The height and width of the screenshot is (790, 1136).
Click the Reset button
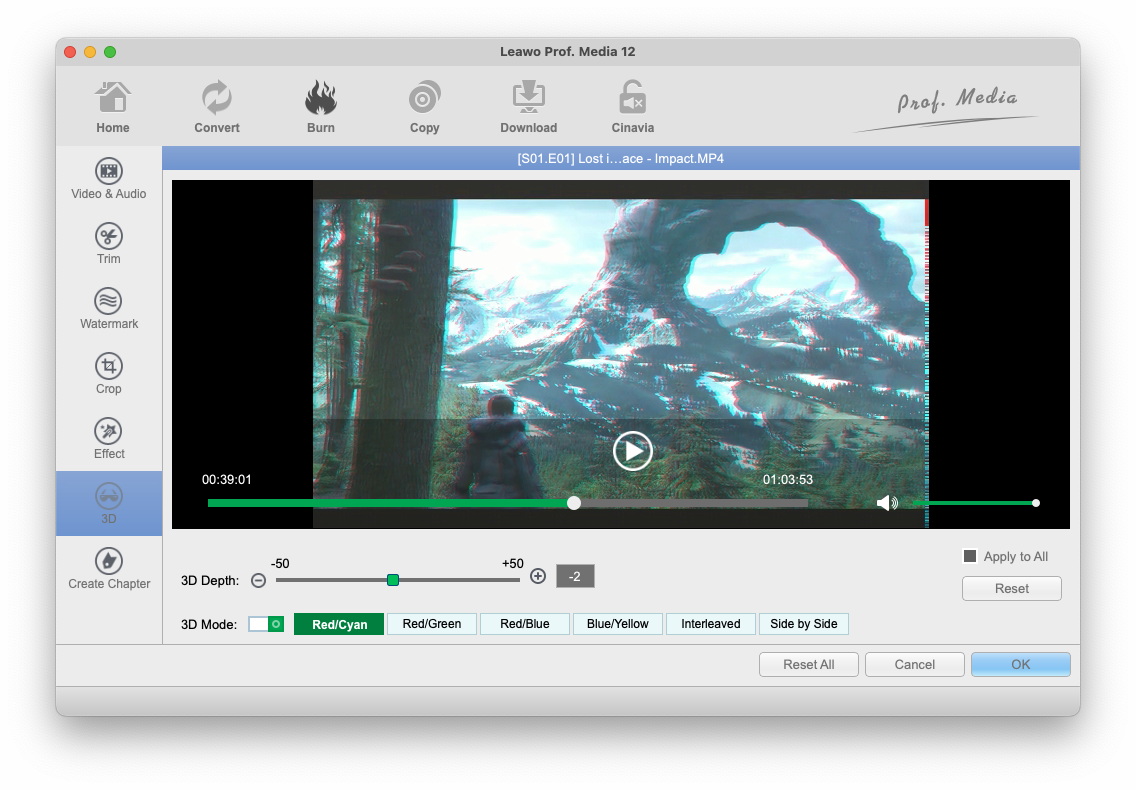(1011, 589)
